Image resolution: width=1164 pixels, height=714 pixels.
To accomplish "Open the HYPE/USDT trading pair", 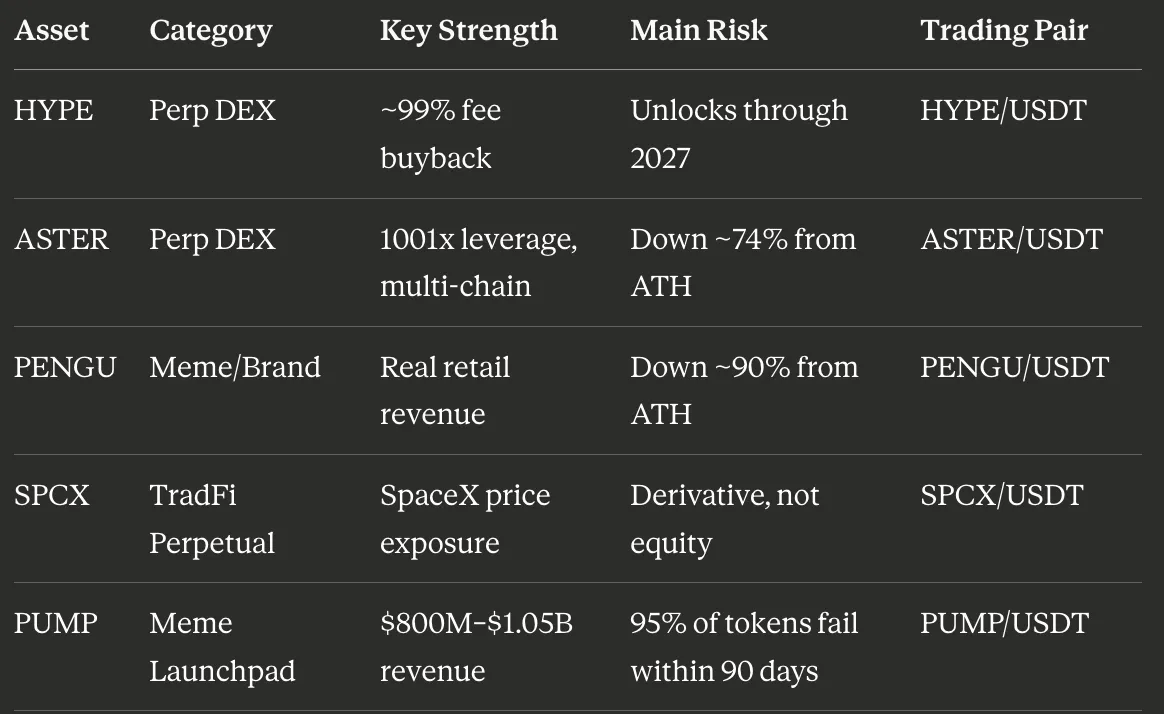I will [1003, 111].
